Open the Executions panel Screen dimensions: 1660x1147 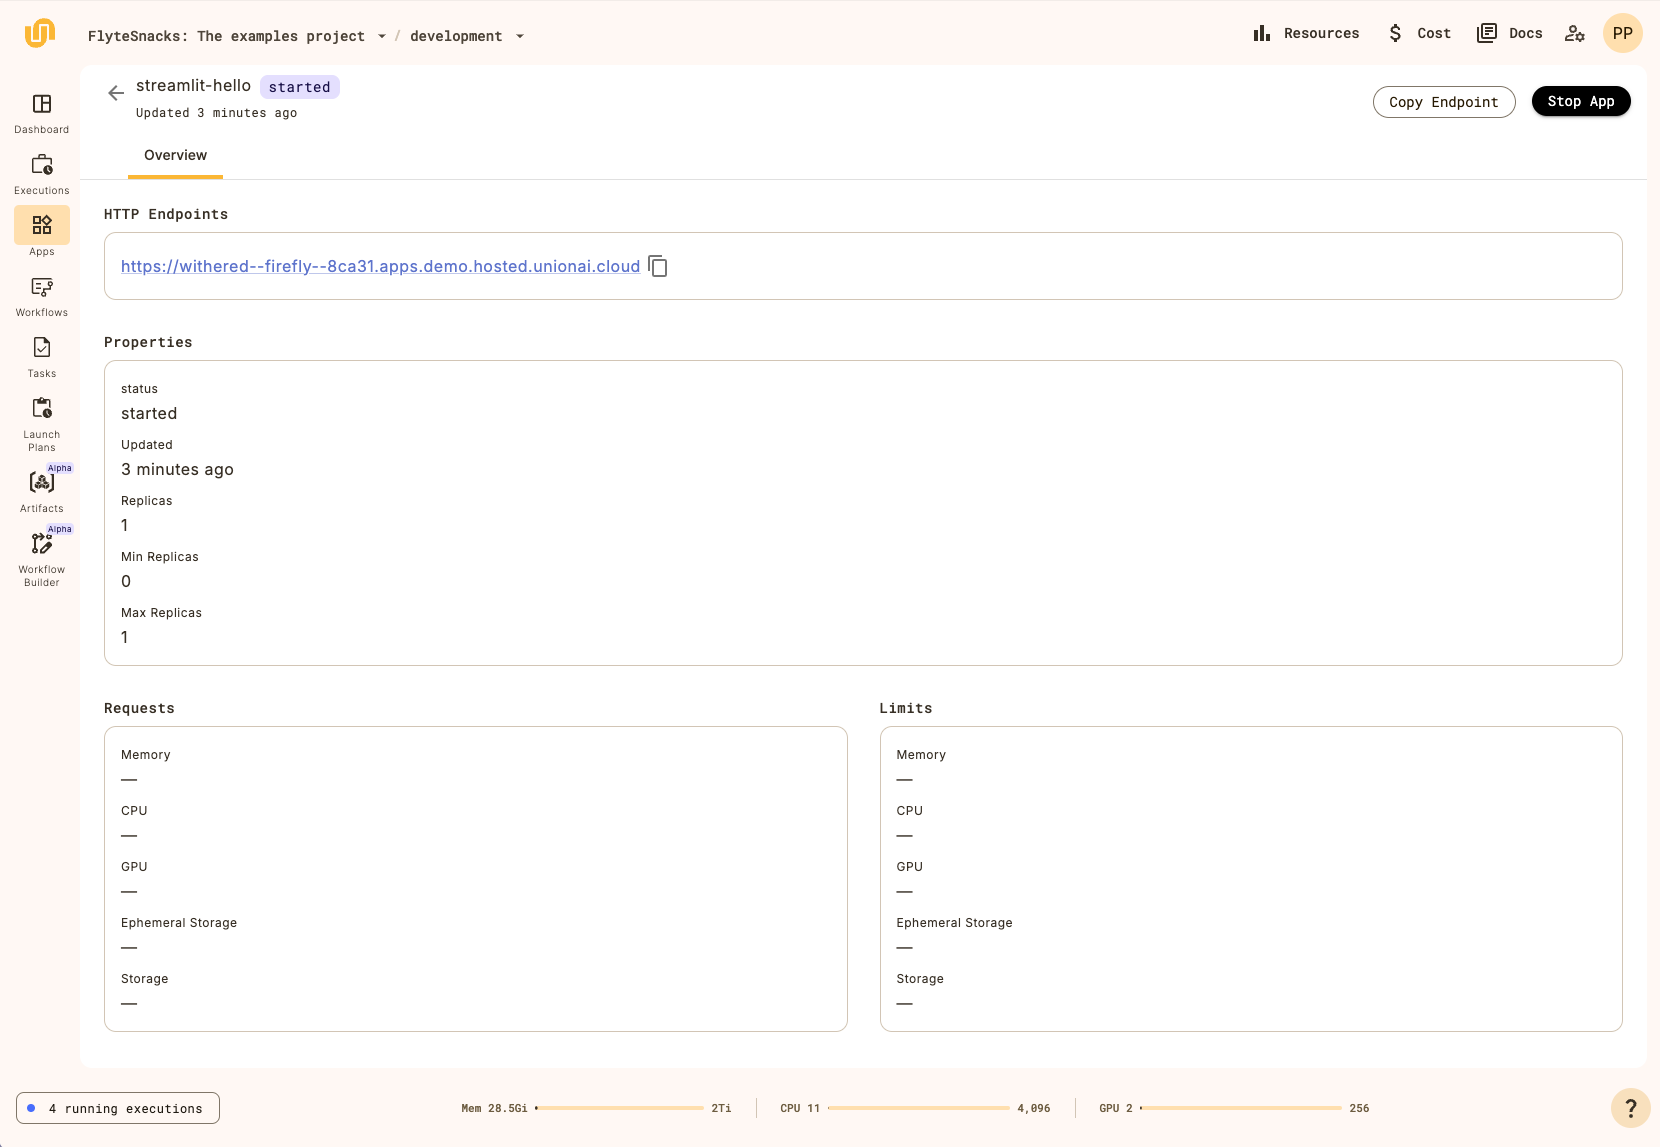41,172
